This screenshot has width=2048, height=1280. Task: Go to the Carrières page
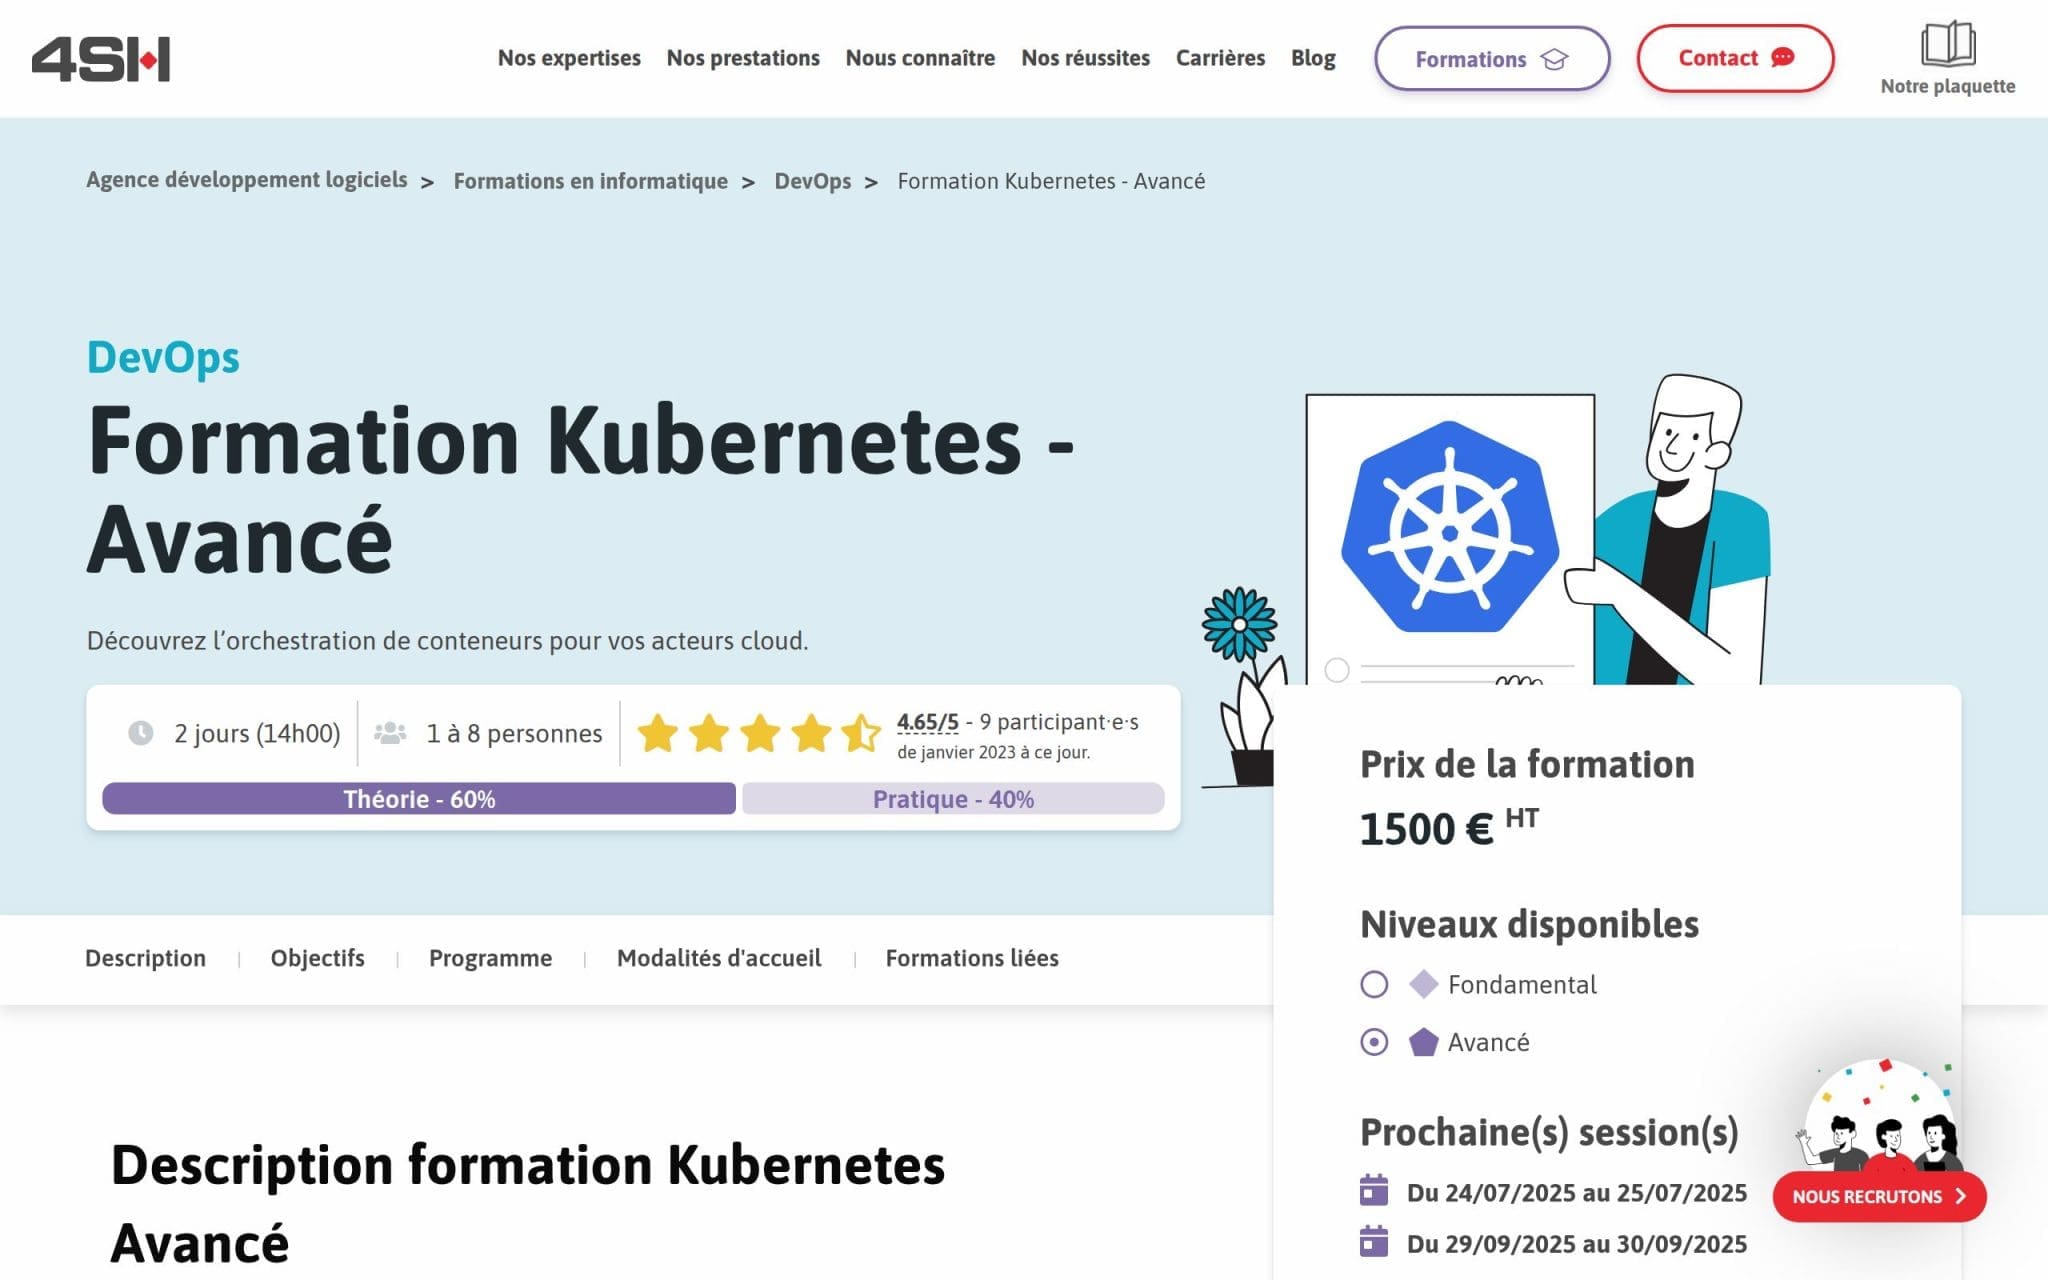pos(1220,58)
